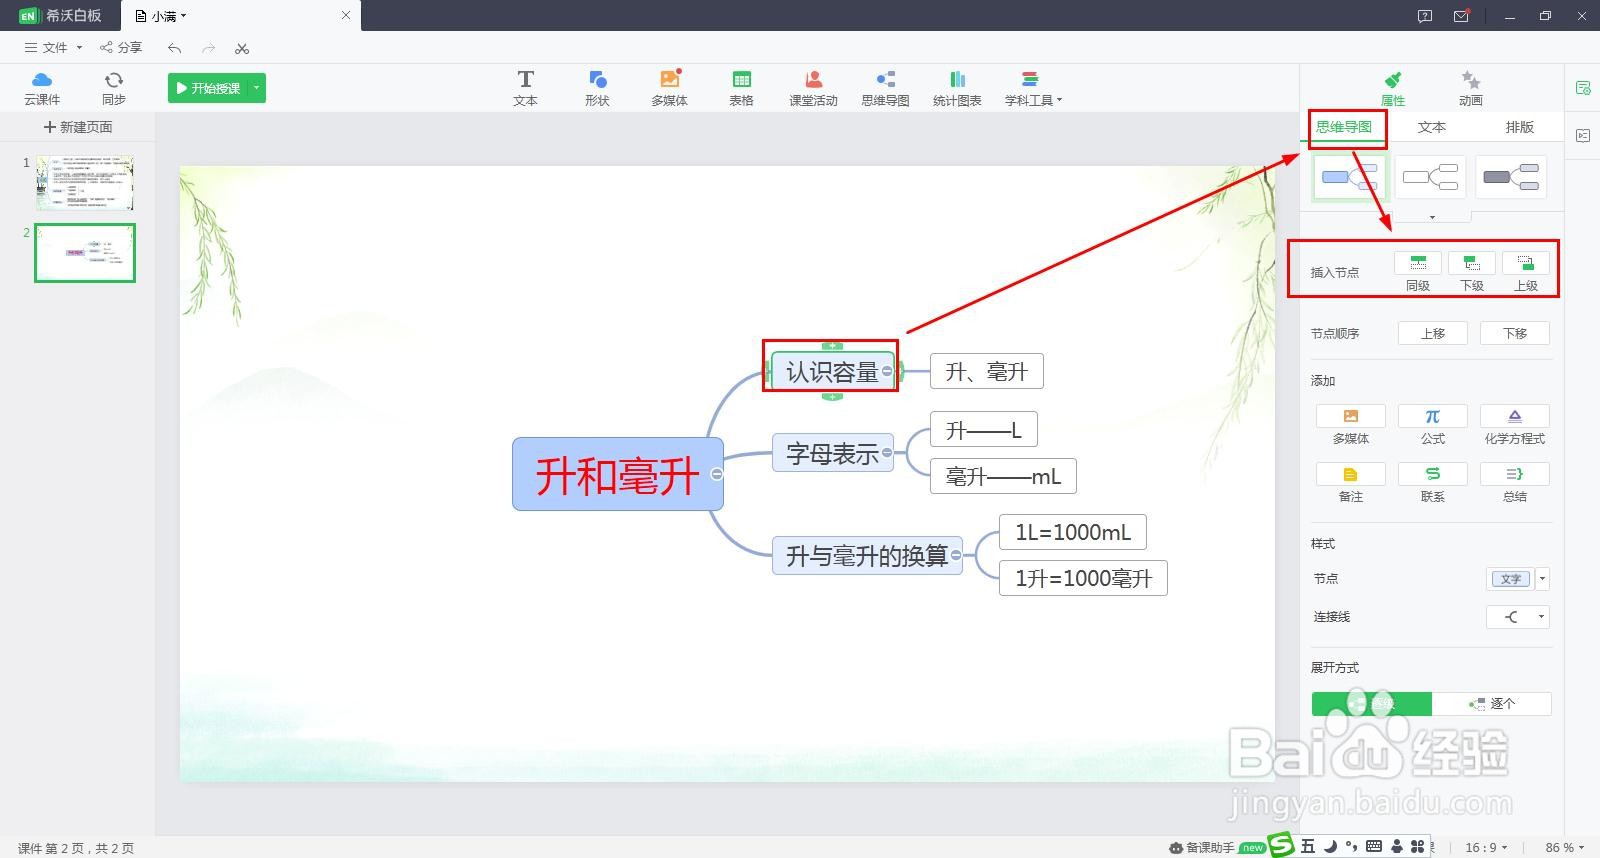
Task: Open the 动画 animation panel
Action: coord(1470,88)
